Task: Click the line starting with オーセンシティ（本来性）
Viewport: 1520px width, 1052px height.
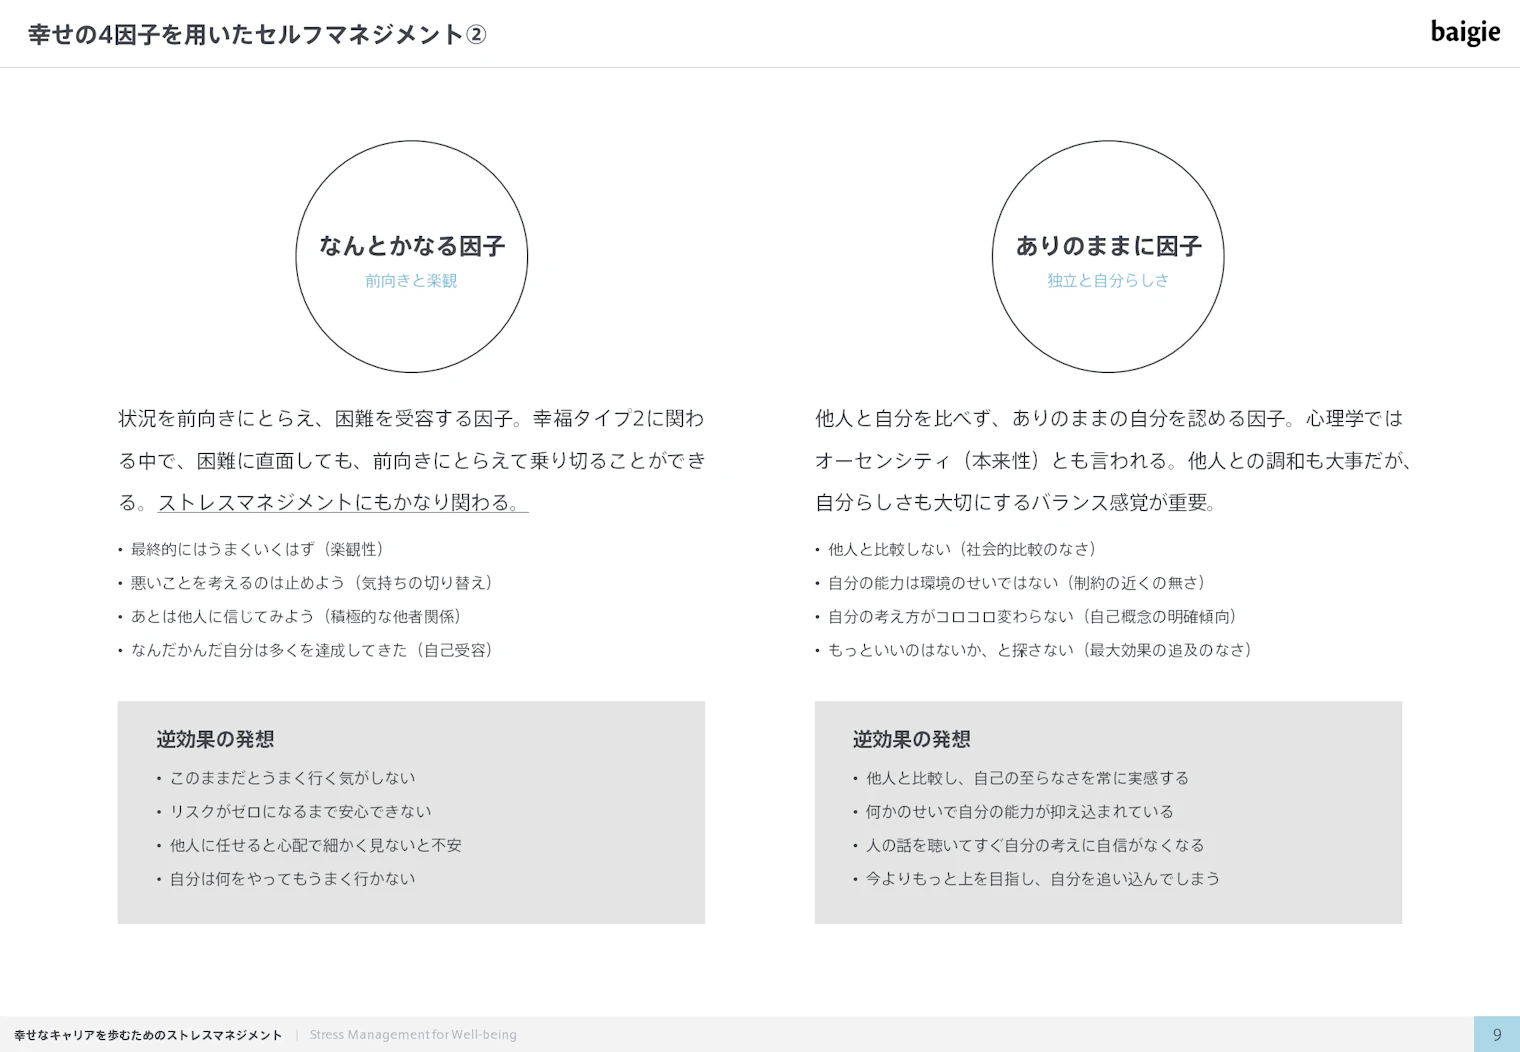Action: click(1113, 460)
